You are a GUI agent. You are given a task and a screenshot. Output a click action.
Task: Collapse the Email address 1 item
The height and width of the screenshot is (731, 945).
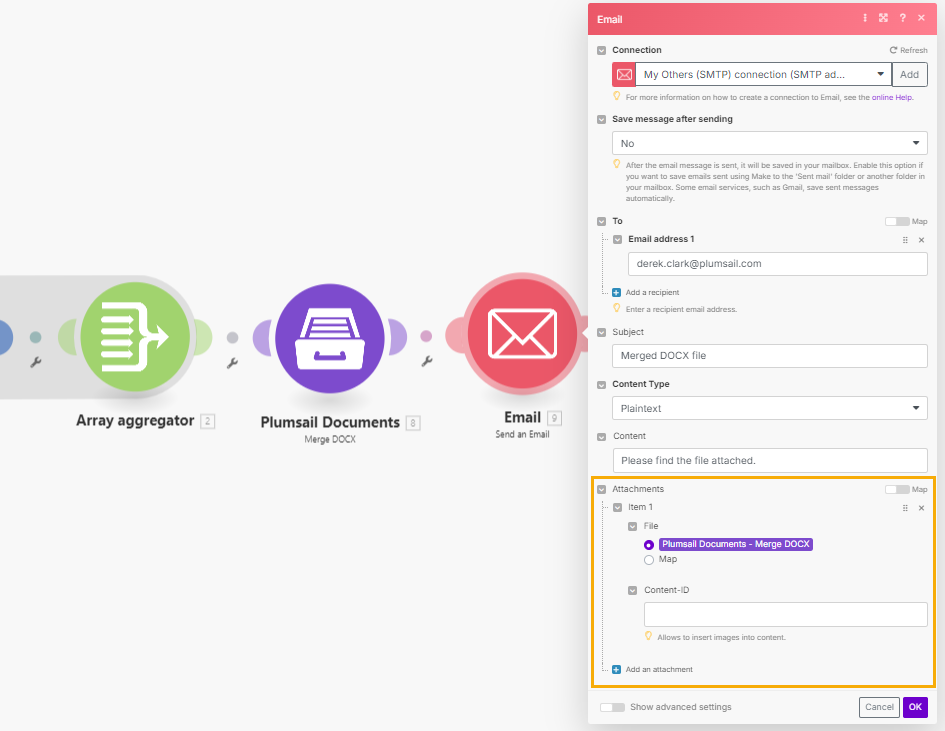617,239
